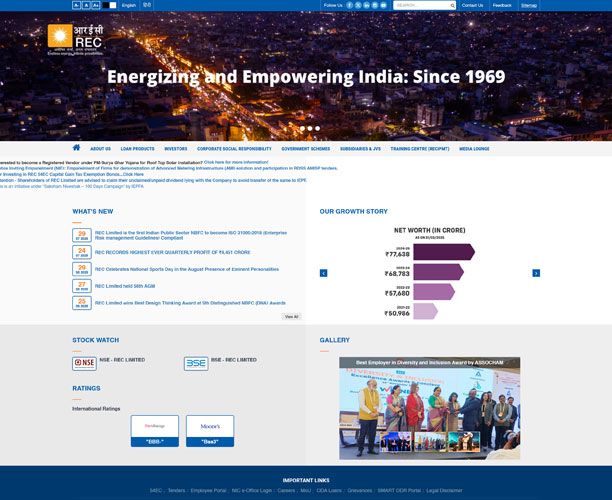Open NSE - REC Limited stock link
The image size is (612, 500).
(x=122, y=360)
